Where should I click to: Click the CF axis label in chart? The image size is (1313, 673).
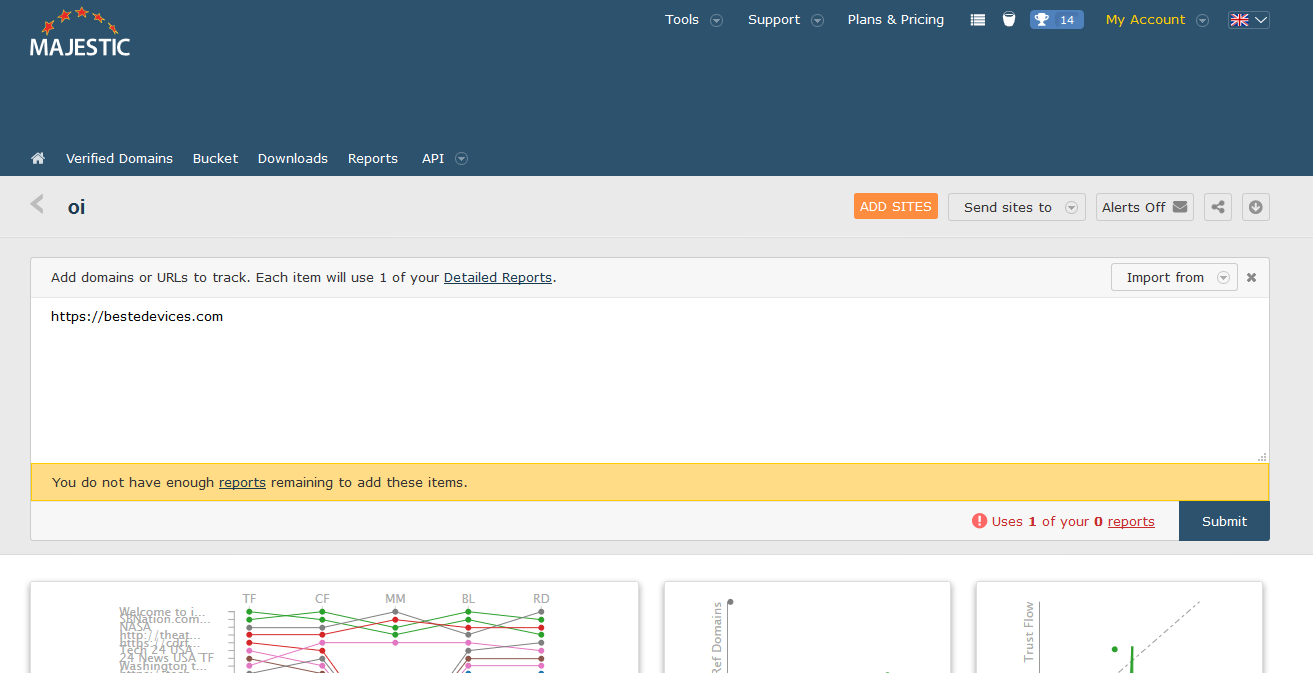(322, 599)
